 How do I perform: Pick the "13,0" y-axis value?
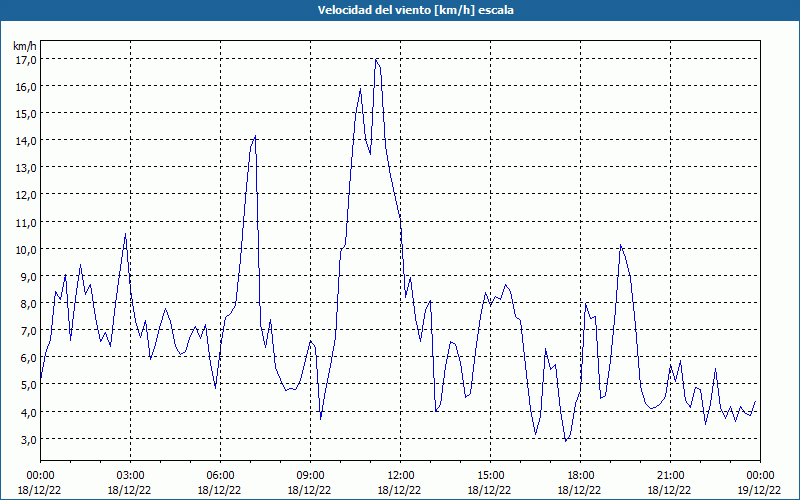[26, 168]
